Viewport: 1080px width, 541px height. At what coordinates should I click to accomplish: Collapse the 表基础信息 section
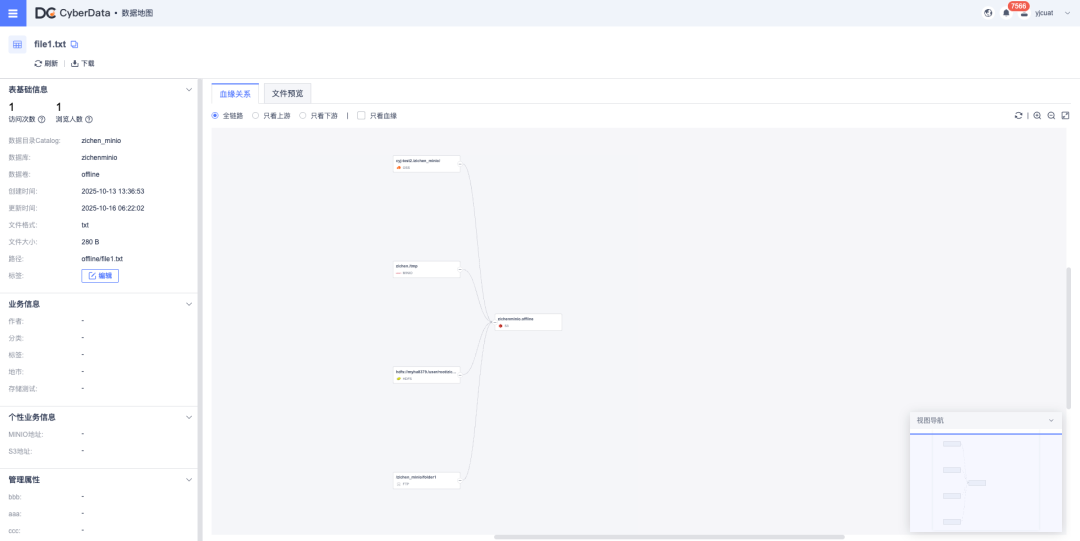(189, 90)
